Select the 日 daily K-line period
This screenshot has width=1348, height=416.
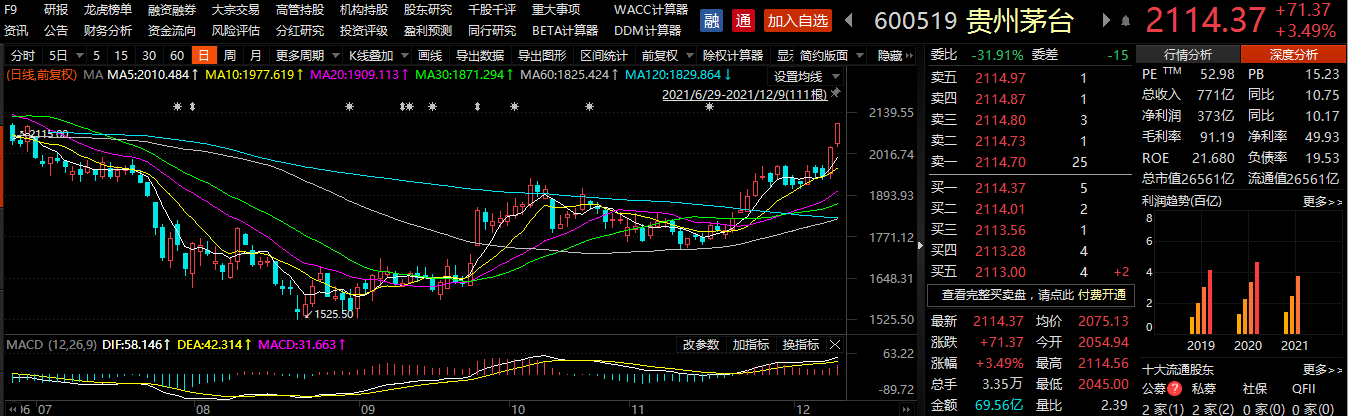click(204, 55)
